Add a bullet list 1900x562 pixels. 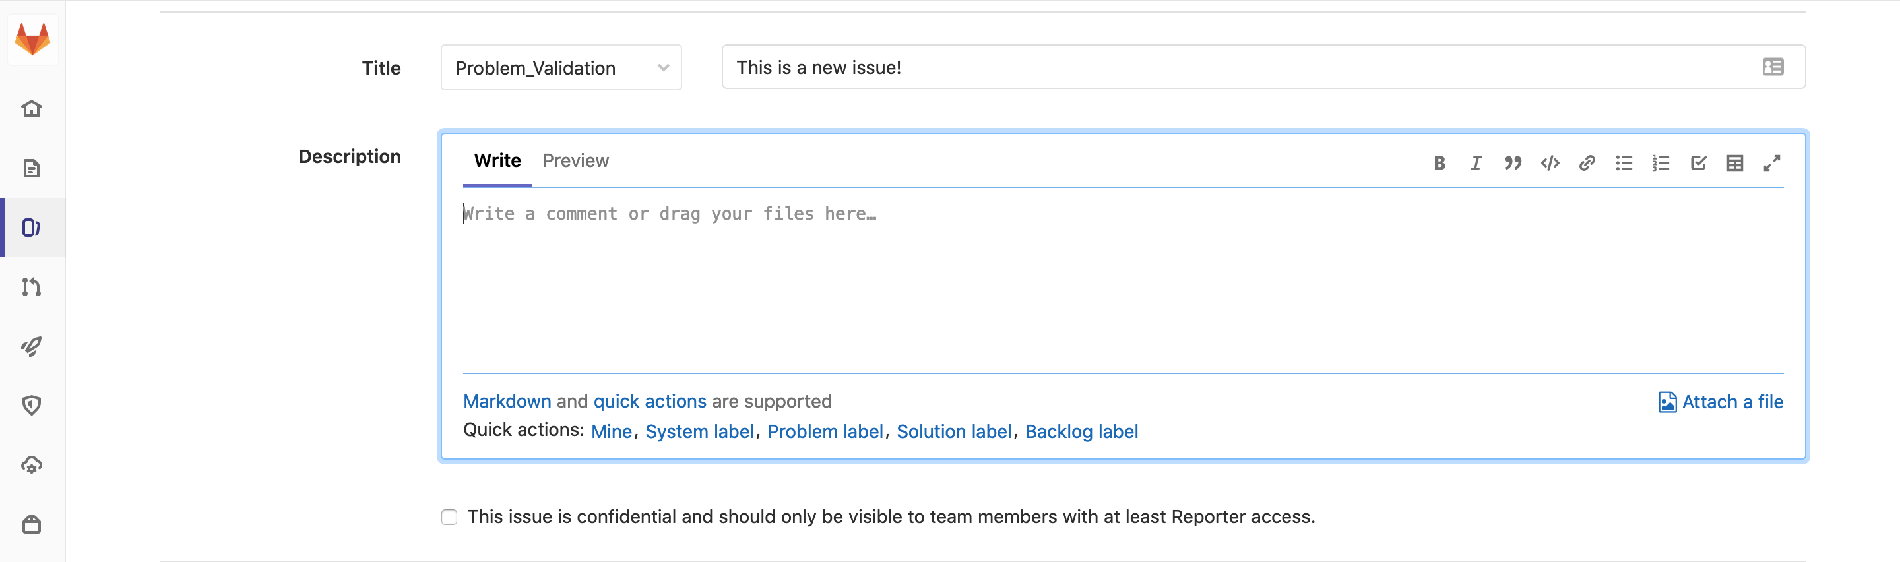1624,163
